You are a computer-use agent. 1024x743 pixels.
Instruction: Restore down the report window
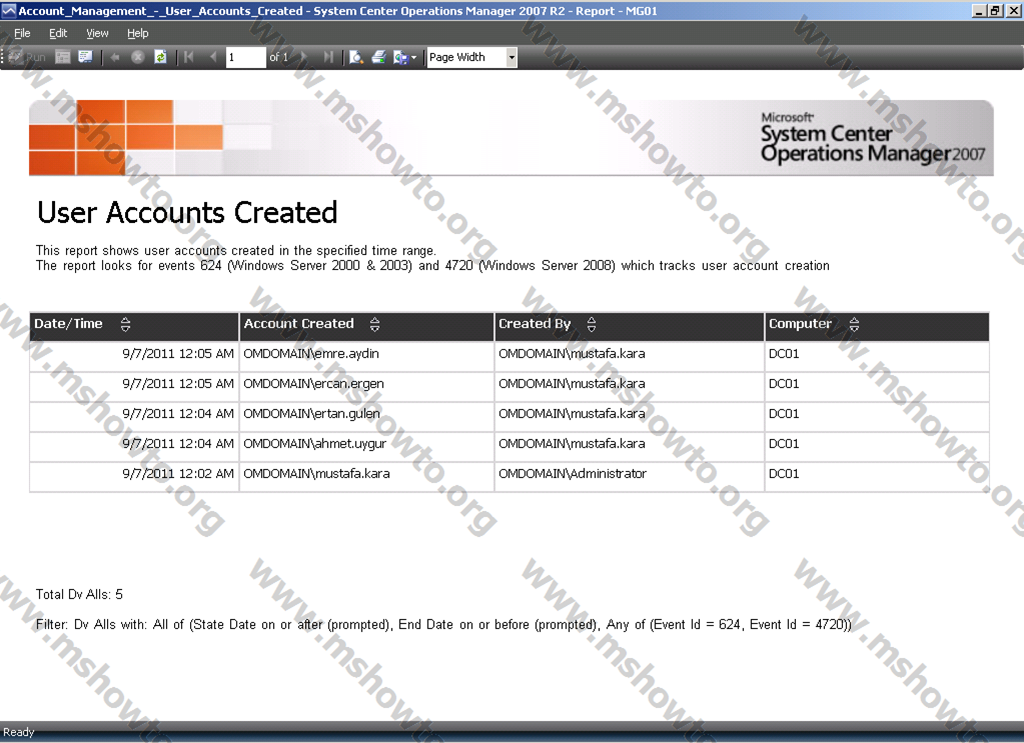tap(995, 10)
